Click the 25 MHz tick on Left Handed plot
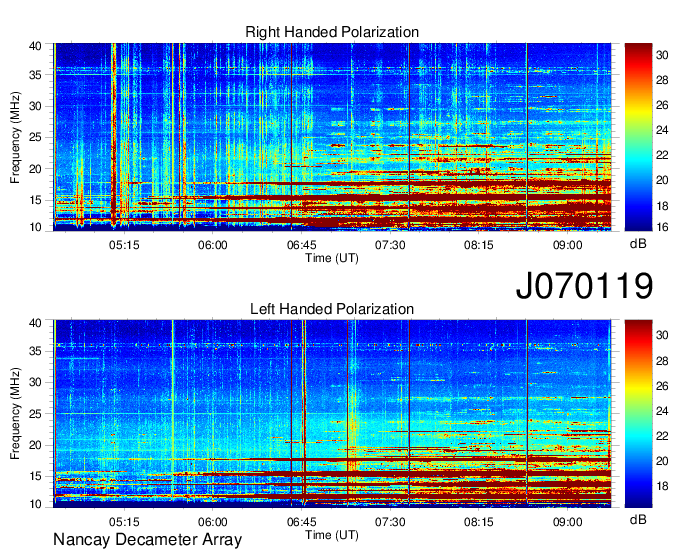Viewport: 680px width, 552px height. click(x=35, y=414)
